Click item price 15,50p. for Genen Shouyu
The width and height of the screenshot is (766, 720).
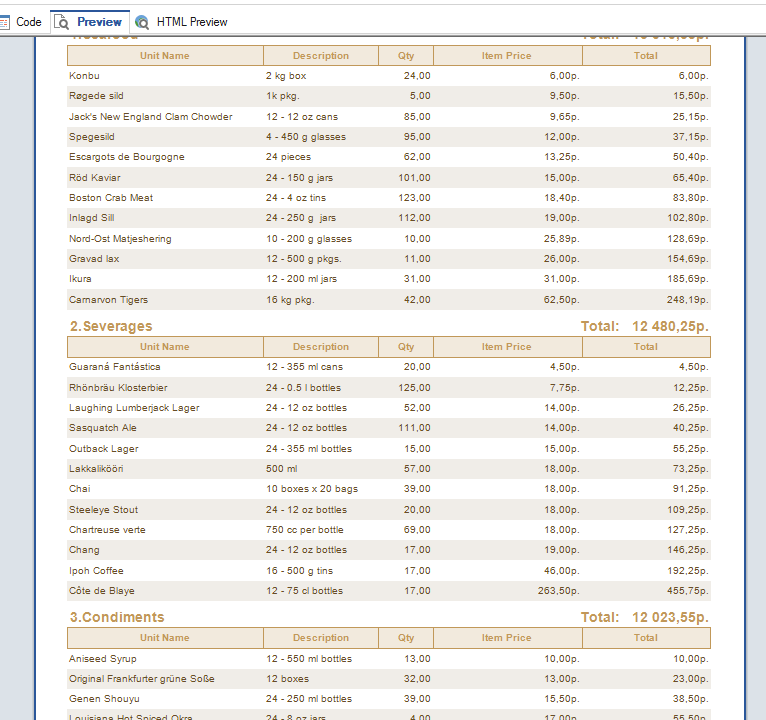[562, 699]
